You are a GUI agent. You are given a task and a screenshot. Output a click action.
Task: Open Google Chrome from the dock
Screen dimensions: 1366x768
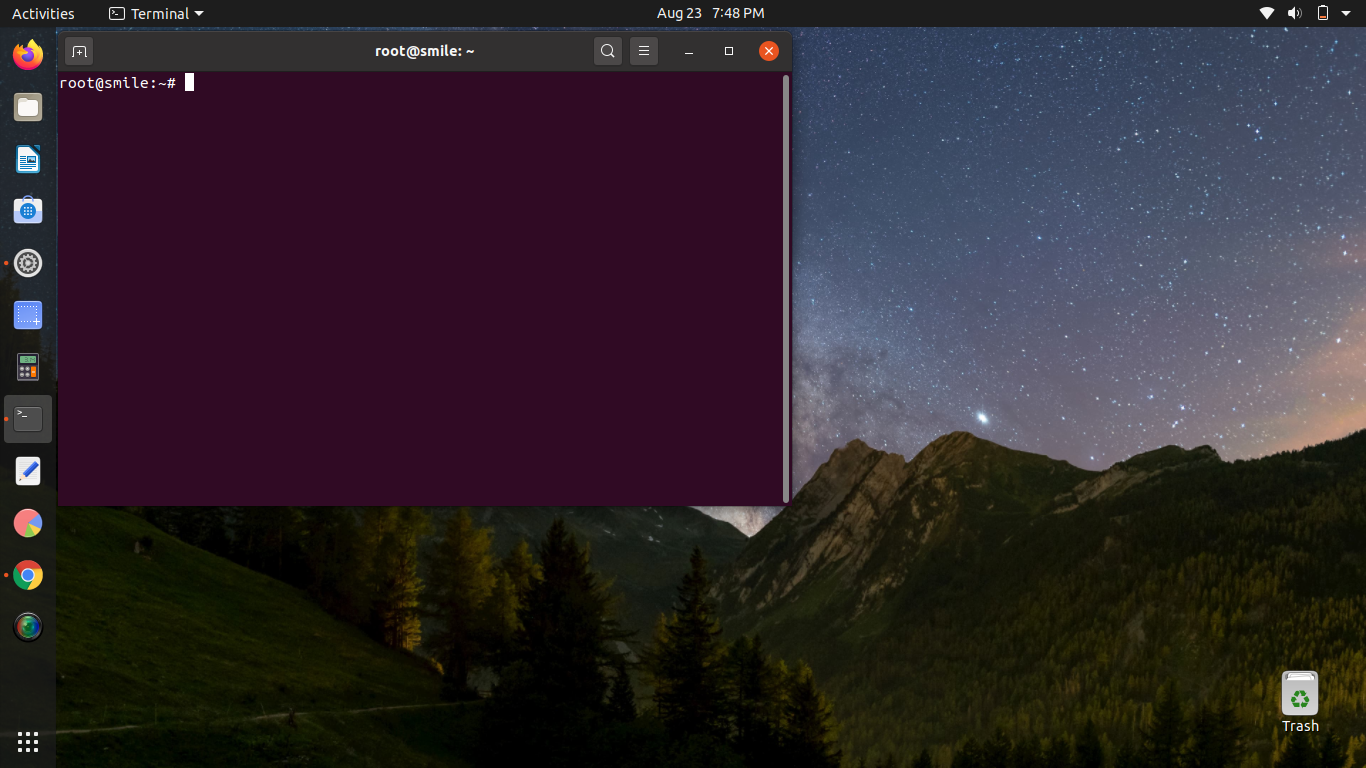[27, 575]
